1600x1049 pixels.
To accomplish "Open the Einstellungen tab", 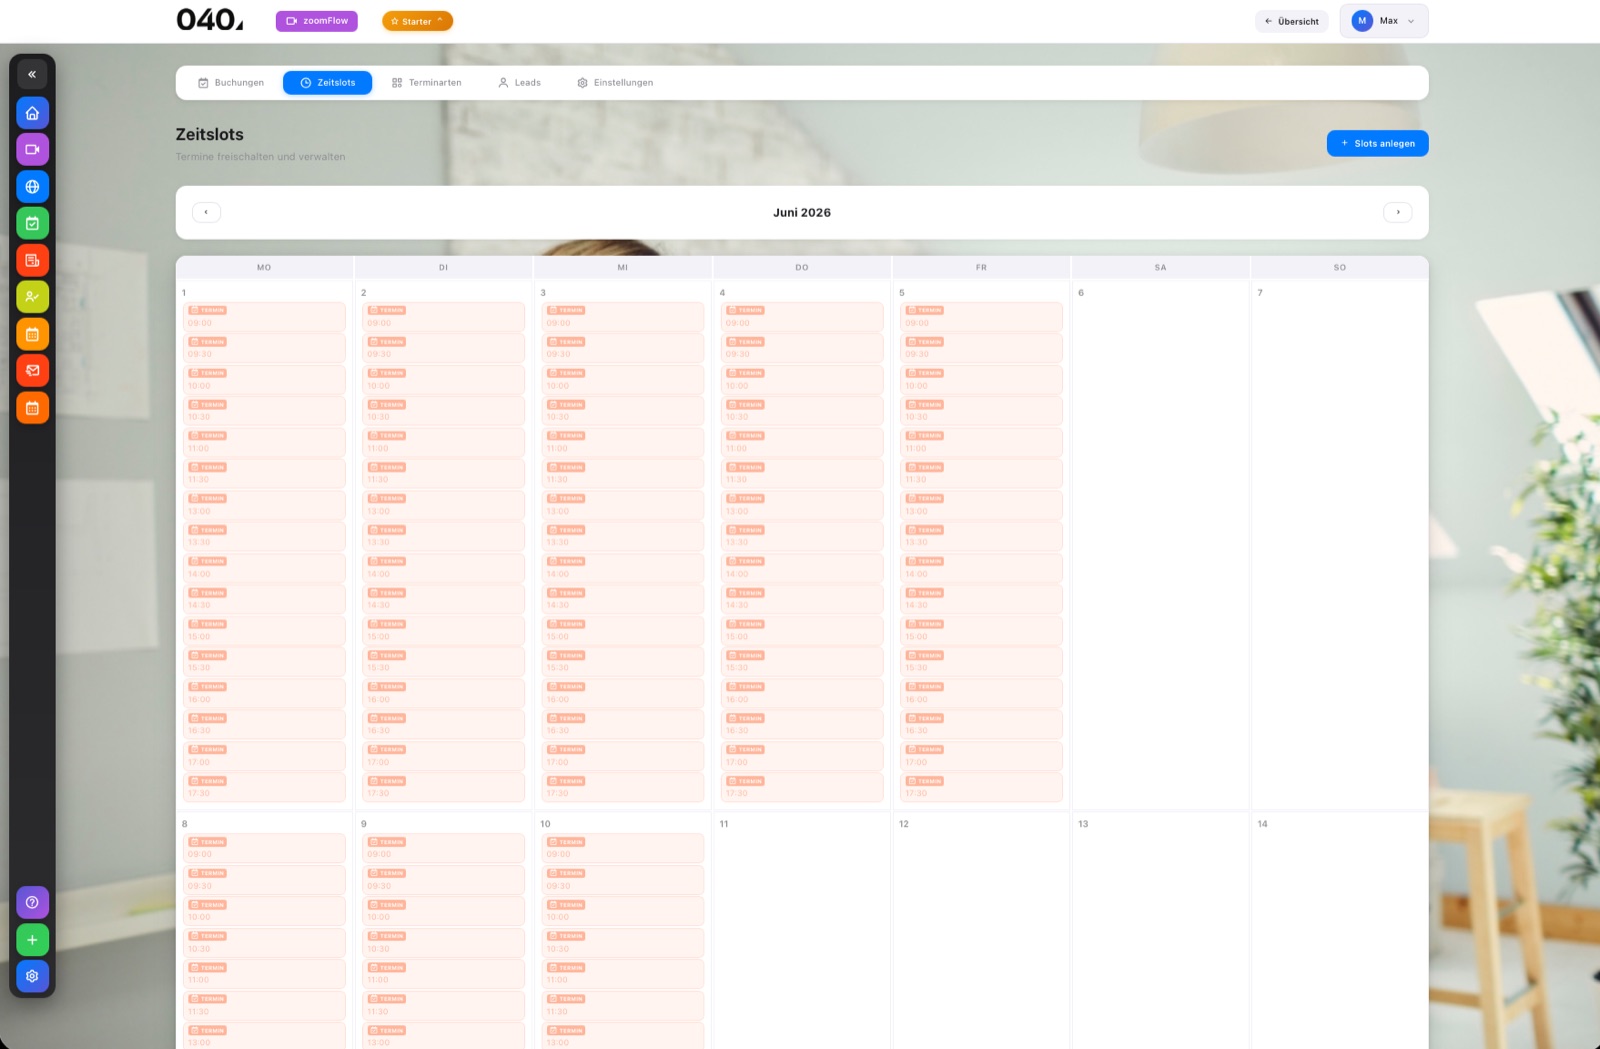I will coord(615,83).
